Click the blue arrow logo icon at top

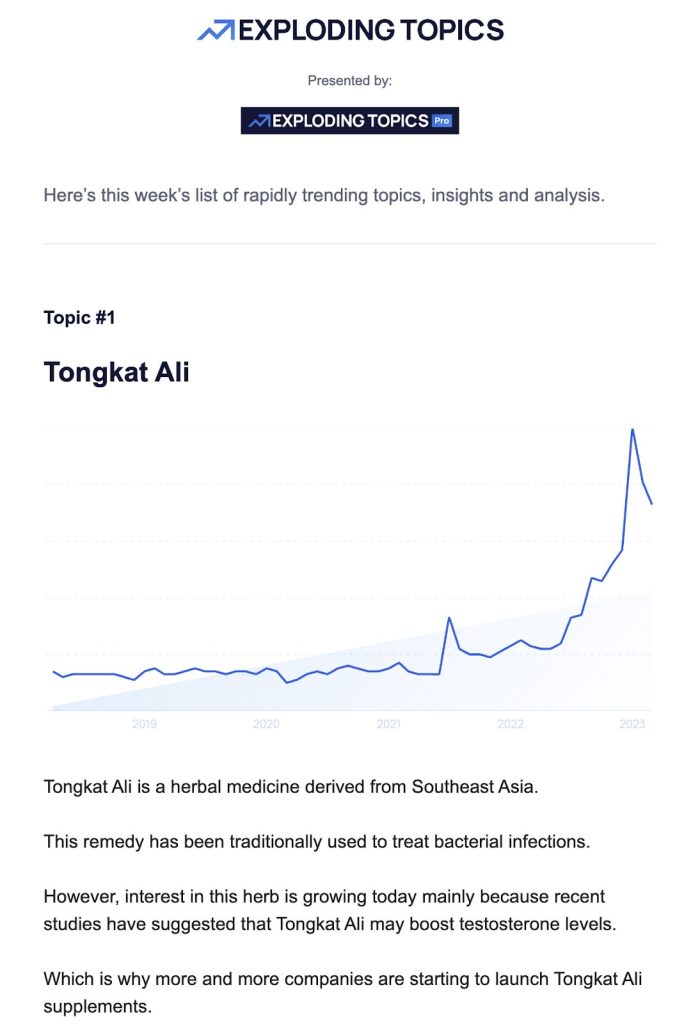click(x=216, y=31)
